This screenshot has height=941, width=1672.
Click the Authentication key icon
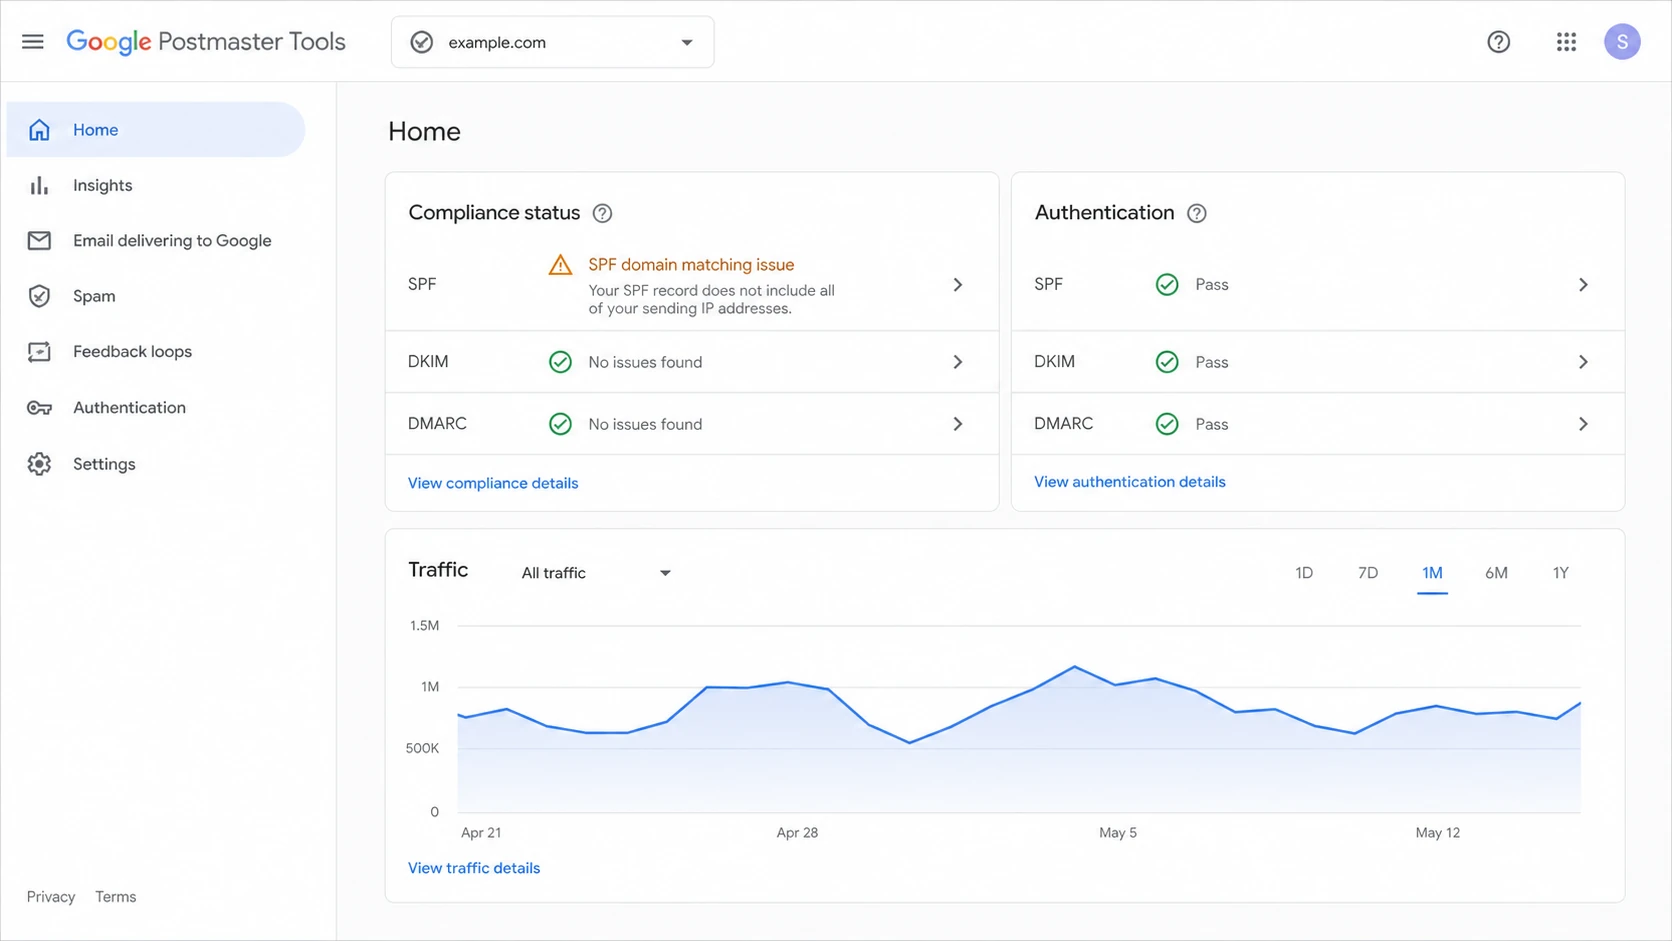point(39,408)
